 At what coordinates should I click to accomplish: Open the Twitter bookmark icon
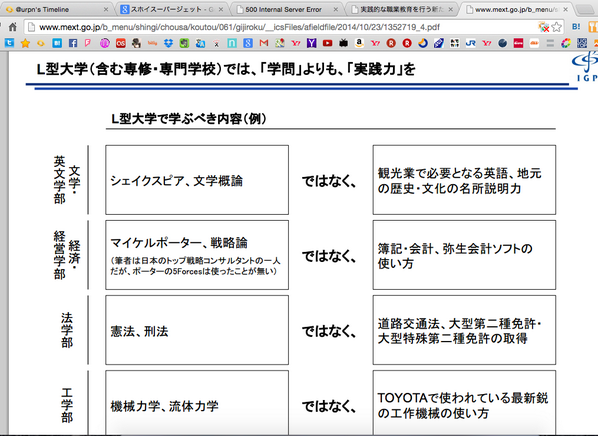9,43
